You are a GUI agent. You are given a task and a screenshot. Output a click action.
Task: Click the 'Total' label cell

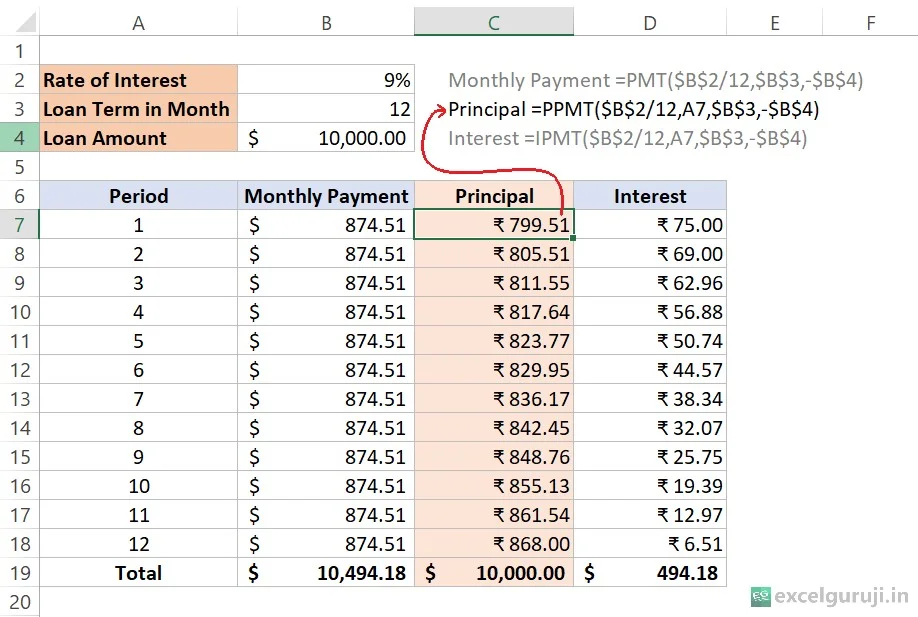(x=138, y=573)
